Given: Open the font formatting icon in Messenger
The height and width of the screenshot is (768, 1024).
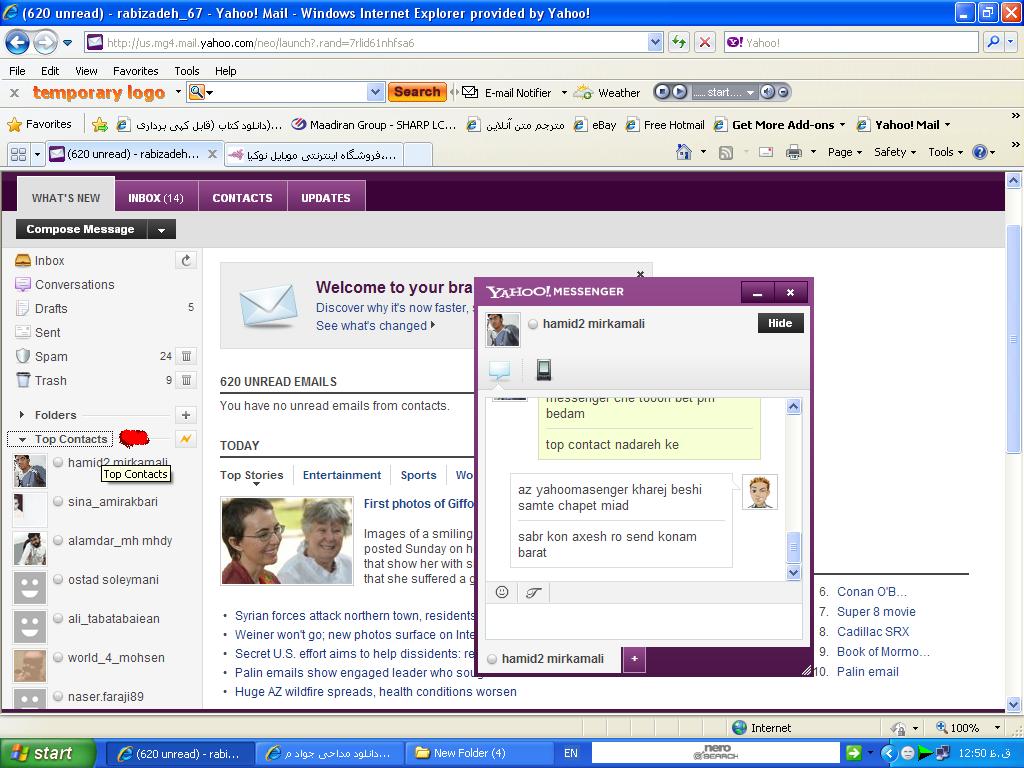Looking at the screenshot, I should 533,592.
